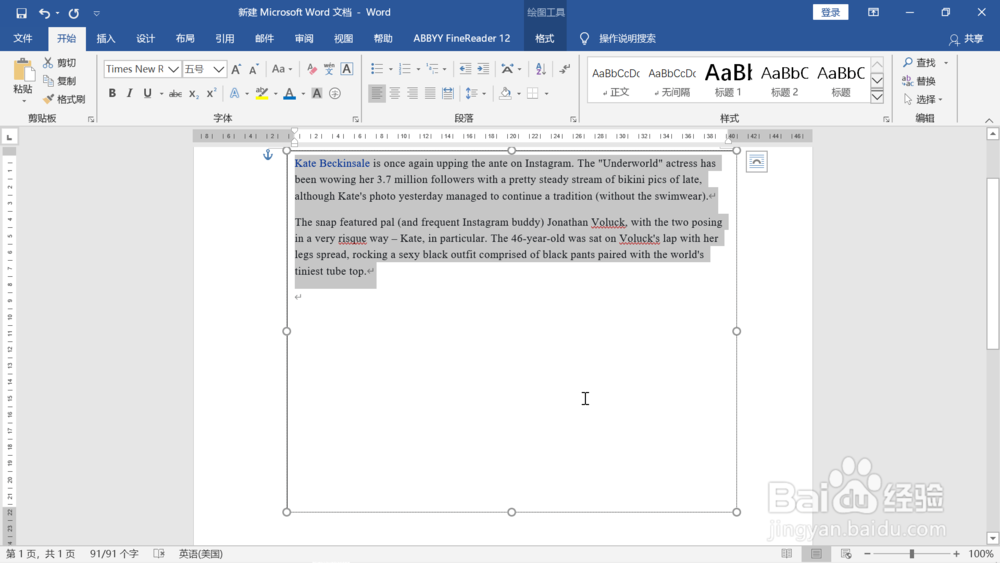Click the Undo arrow icon
This screenshot has width=1000, height=563.
tap(44, 13)
